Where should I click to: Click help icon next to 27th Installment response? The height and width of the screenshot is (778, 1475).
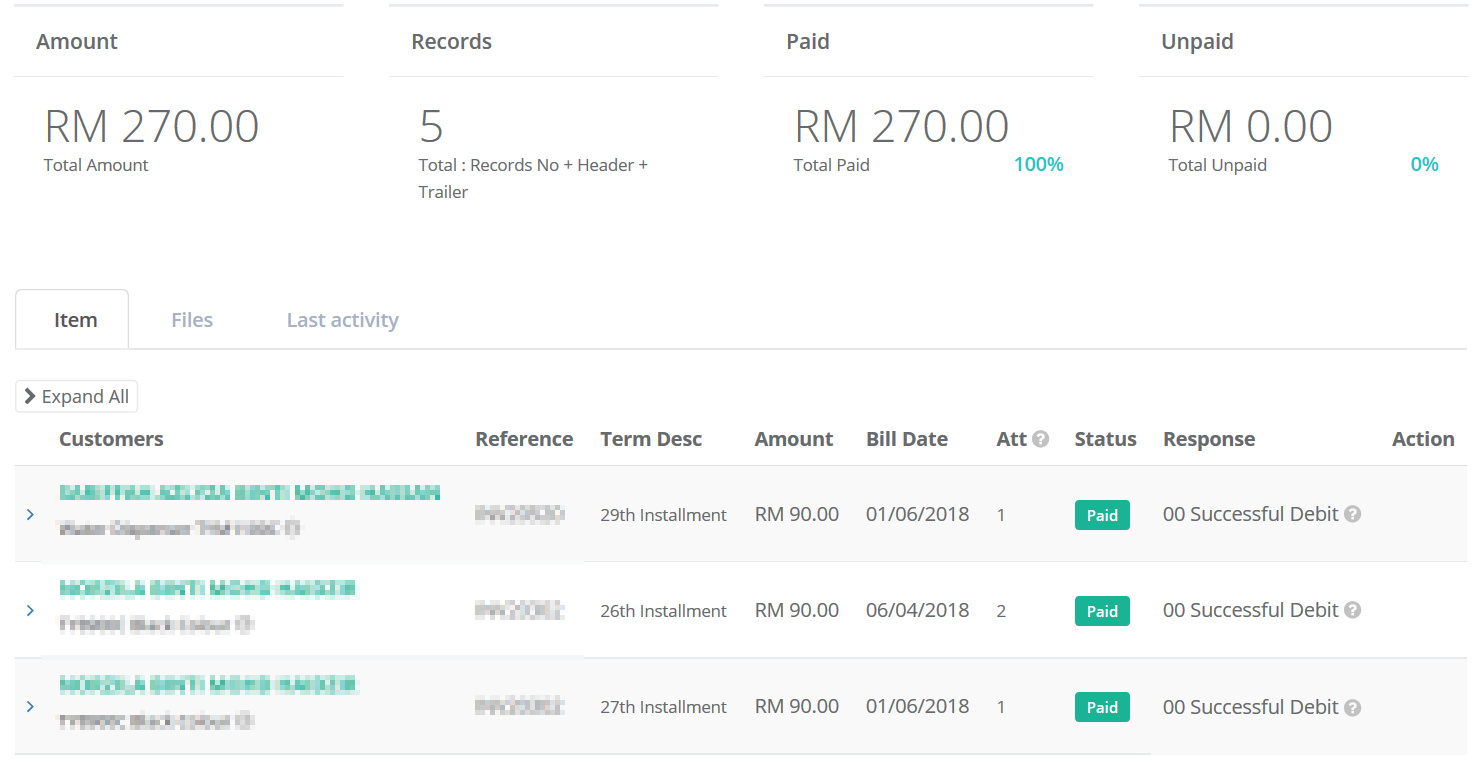(x=1352, y=707)
